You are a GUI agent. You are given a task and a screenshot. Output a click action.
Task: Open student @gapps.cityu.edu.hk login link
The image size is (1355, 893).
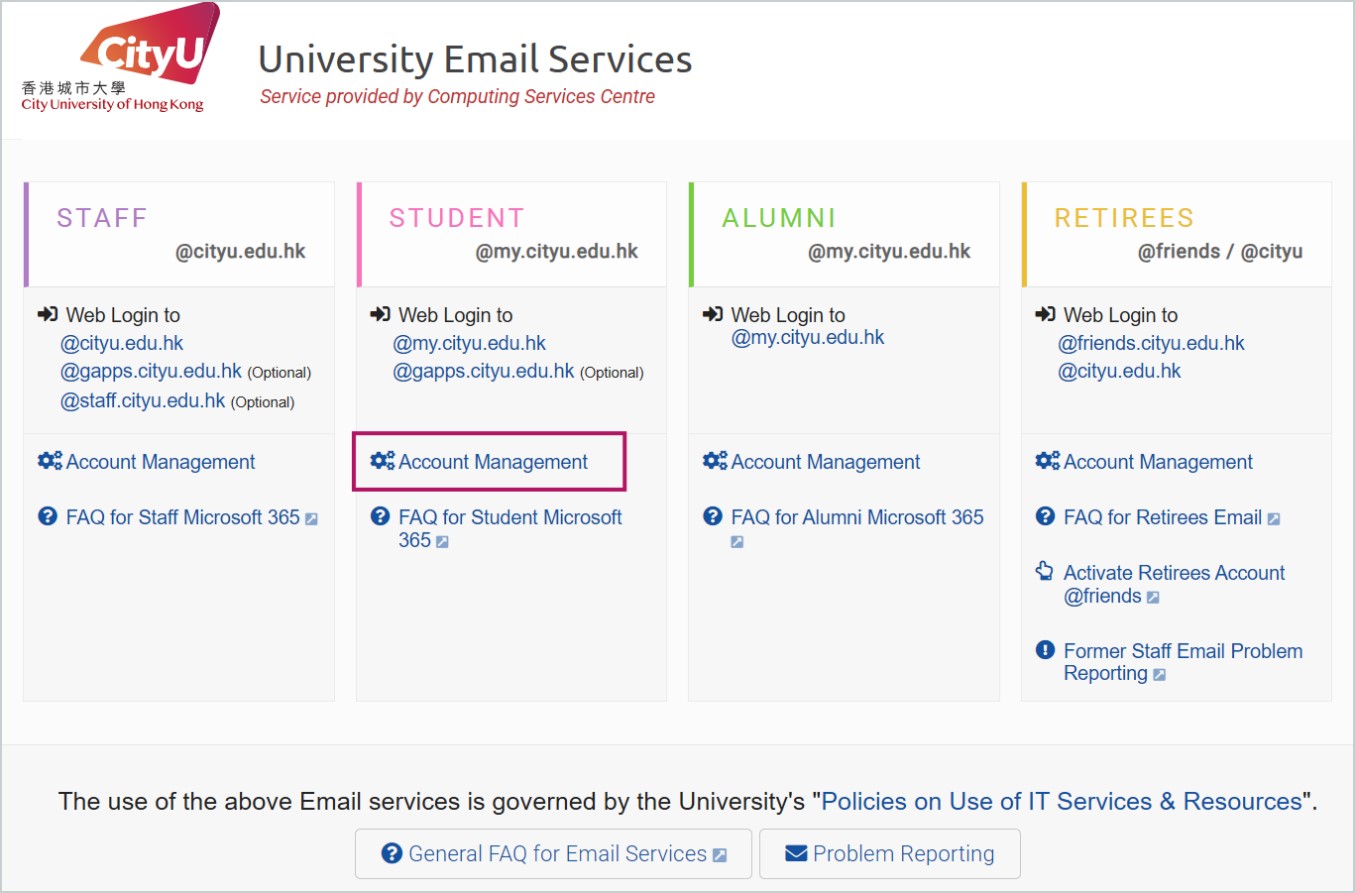point(483,371)
